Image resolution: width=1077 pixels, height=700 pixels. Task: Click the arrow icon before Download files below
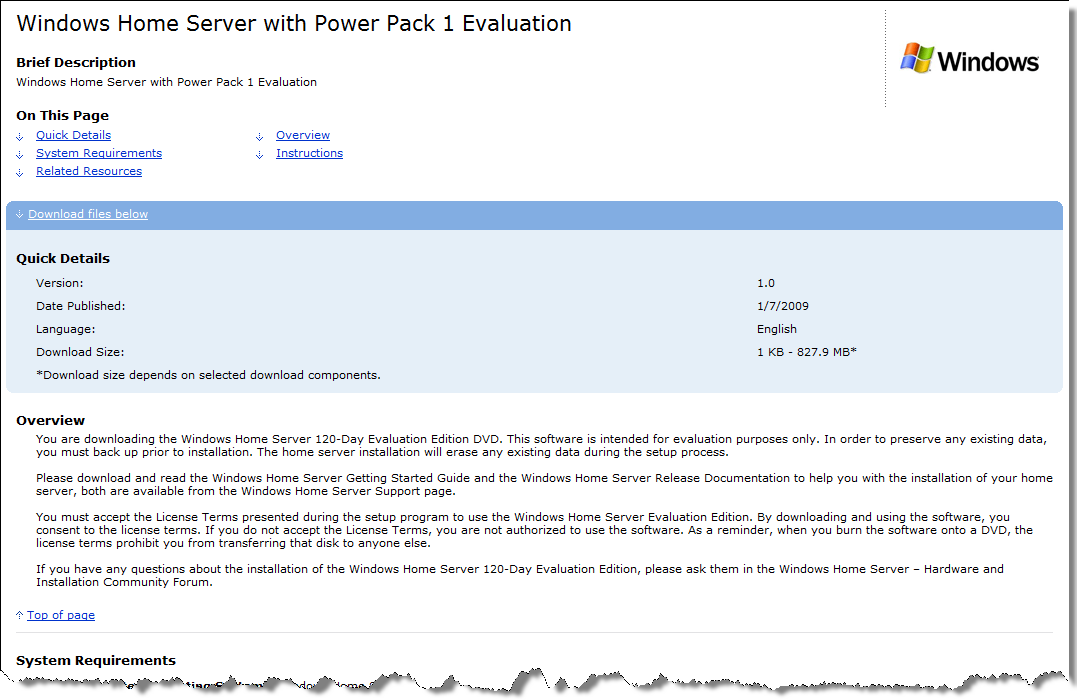pyautogui.click(x=19, y=214)
